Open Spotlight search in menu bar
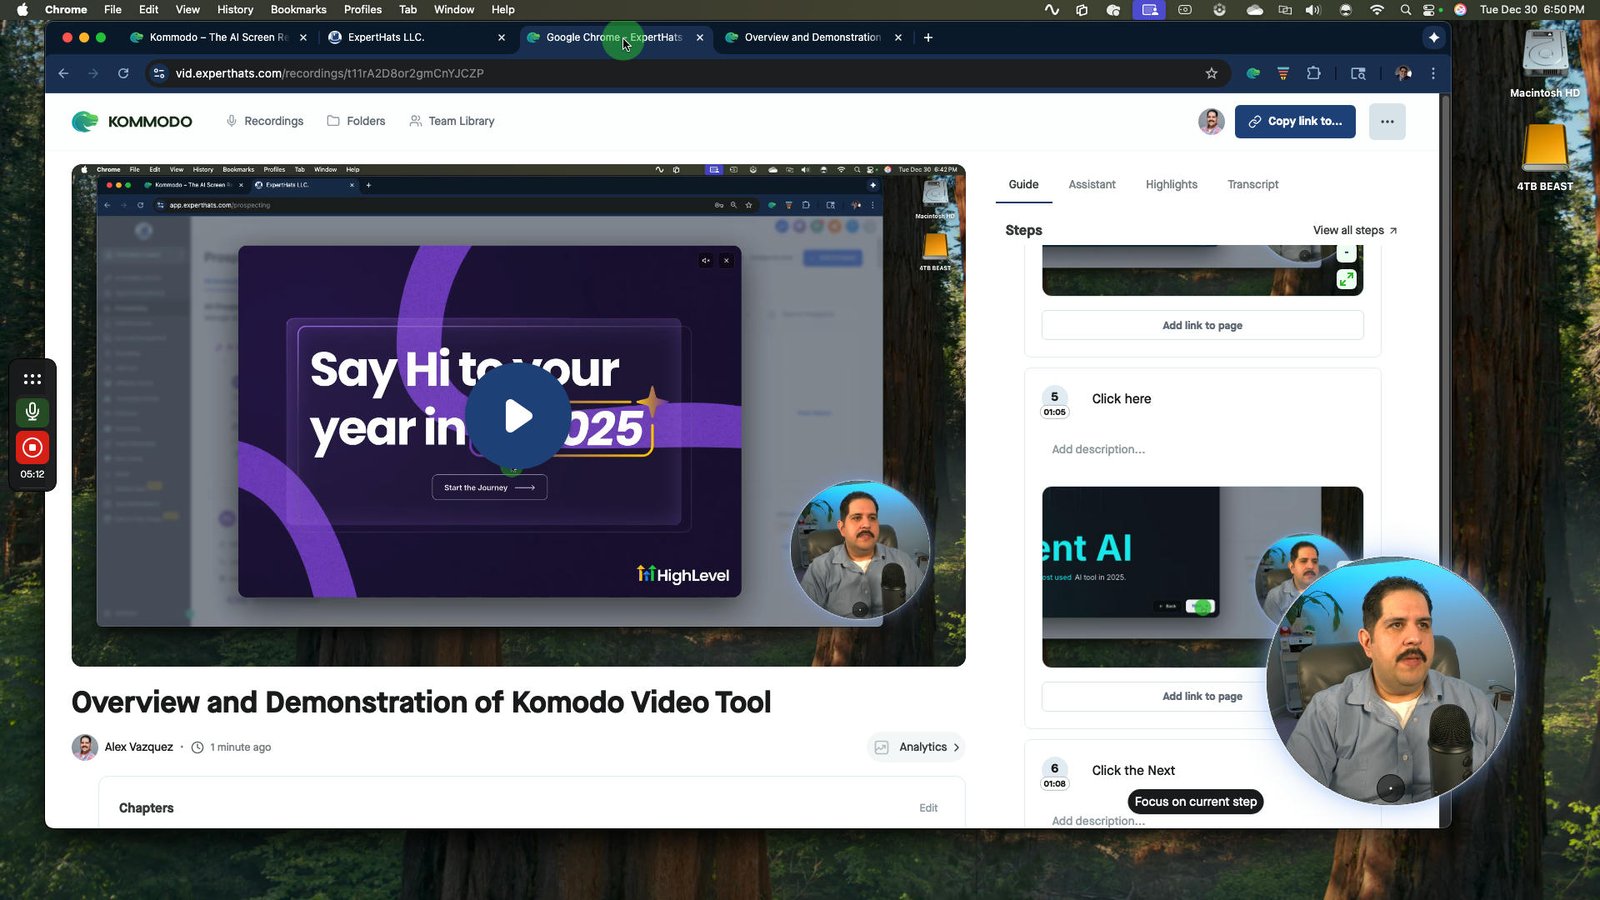The height and width of the screenshot is (900, 1600). (x=1405, y=9)
